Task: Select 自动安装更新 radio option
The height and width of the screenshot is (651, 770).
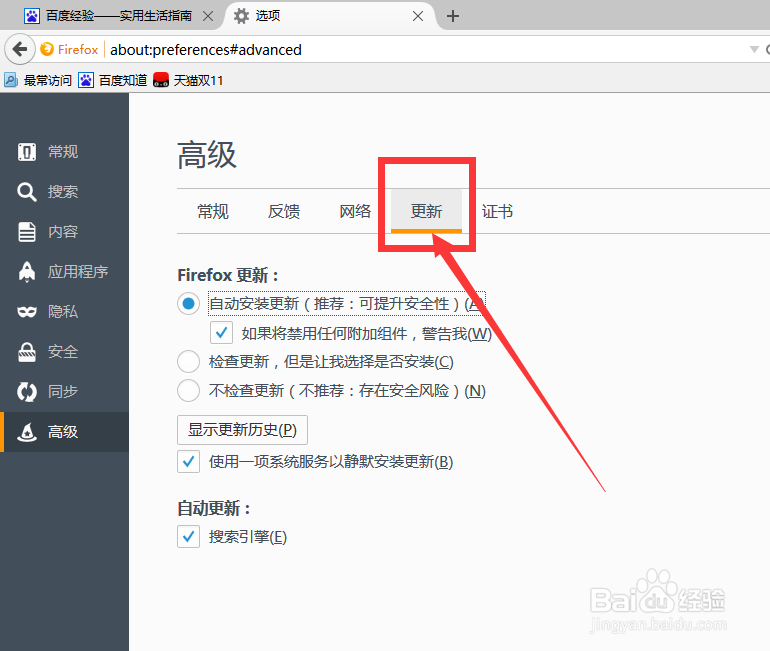Action: click(x=189, y=304)
